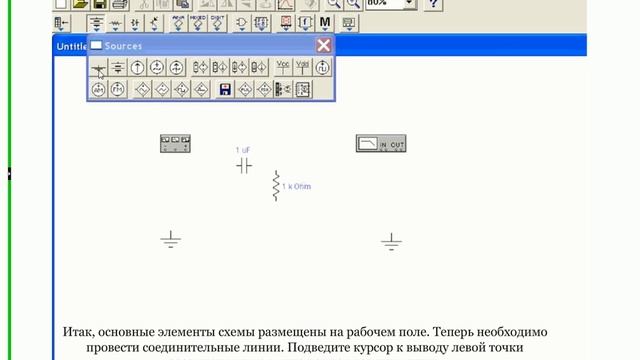Select the Clock source icon
The image size is (640, 360).
[322, 67]
